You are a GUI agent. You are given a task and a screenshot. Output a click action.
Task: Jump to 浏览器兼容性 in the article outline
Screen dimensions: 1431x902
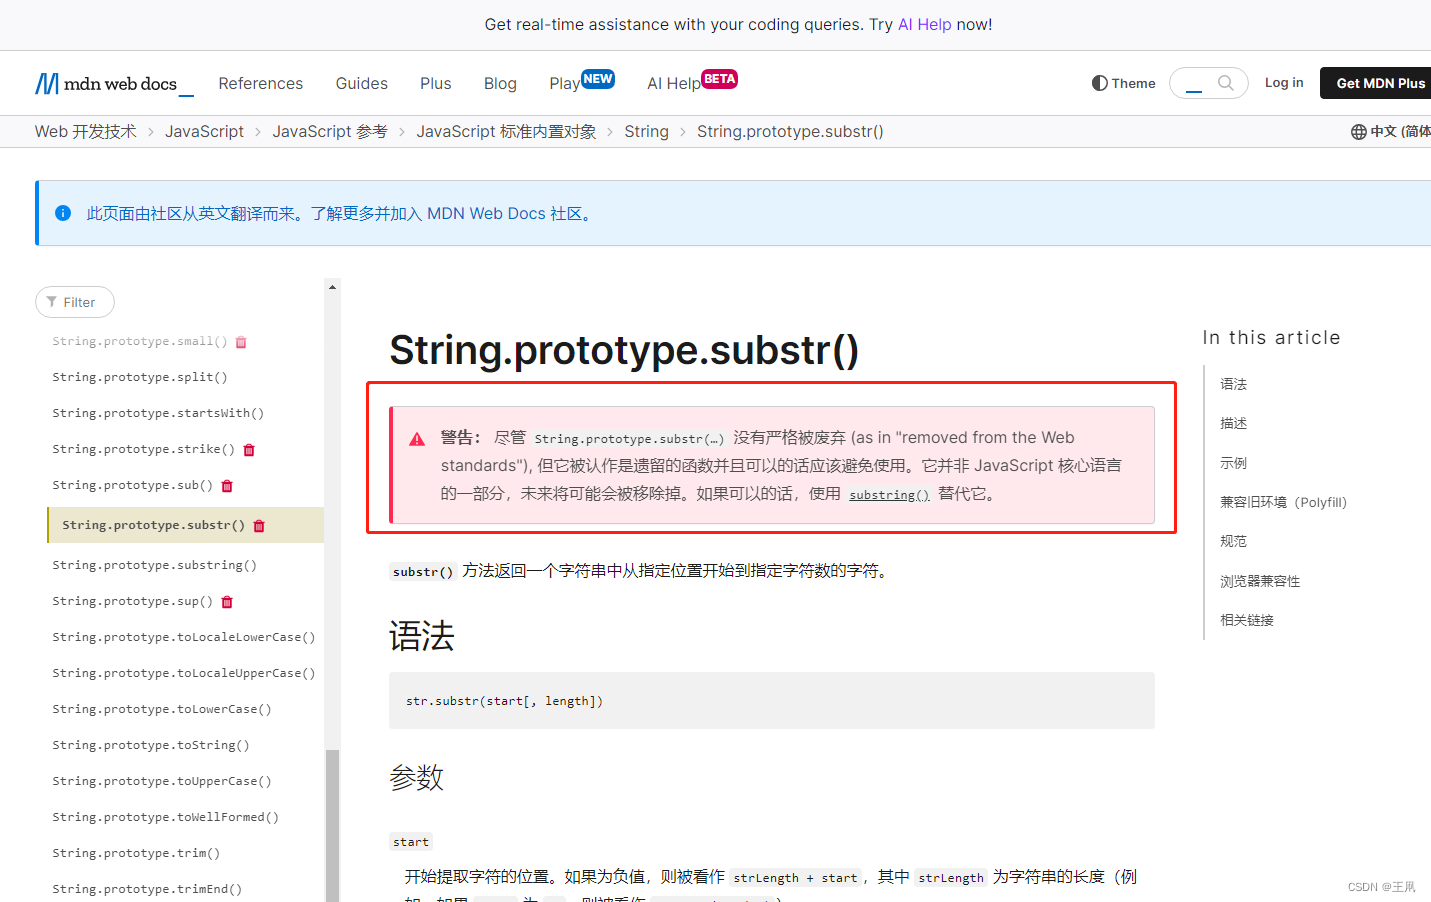click(1260, 581)
